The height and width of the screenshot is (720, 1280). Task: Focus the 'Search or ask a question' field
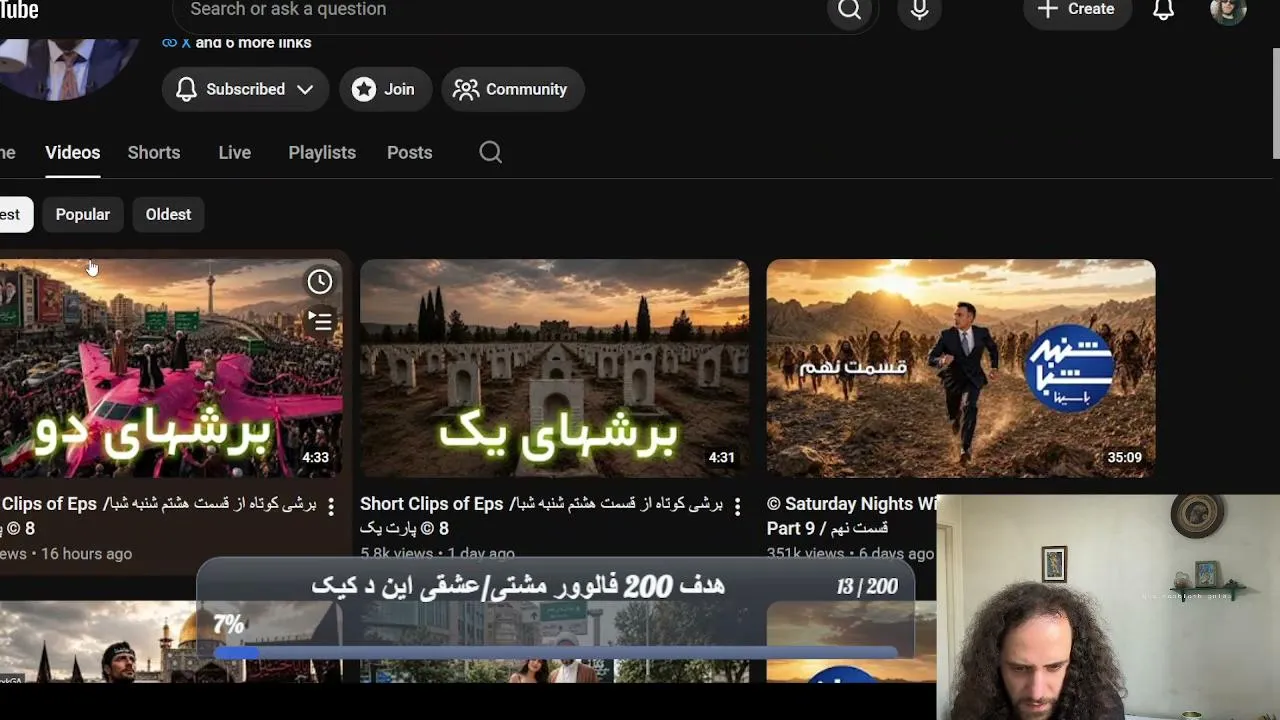coord(500,10)
